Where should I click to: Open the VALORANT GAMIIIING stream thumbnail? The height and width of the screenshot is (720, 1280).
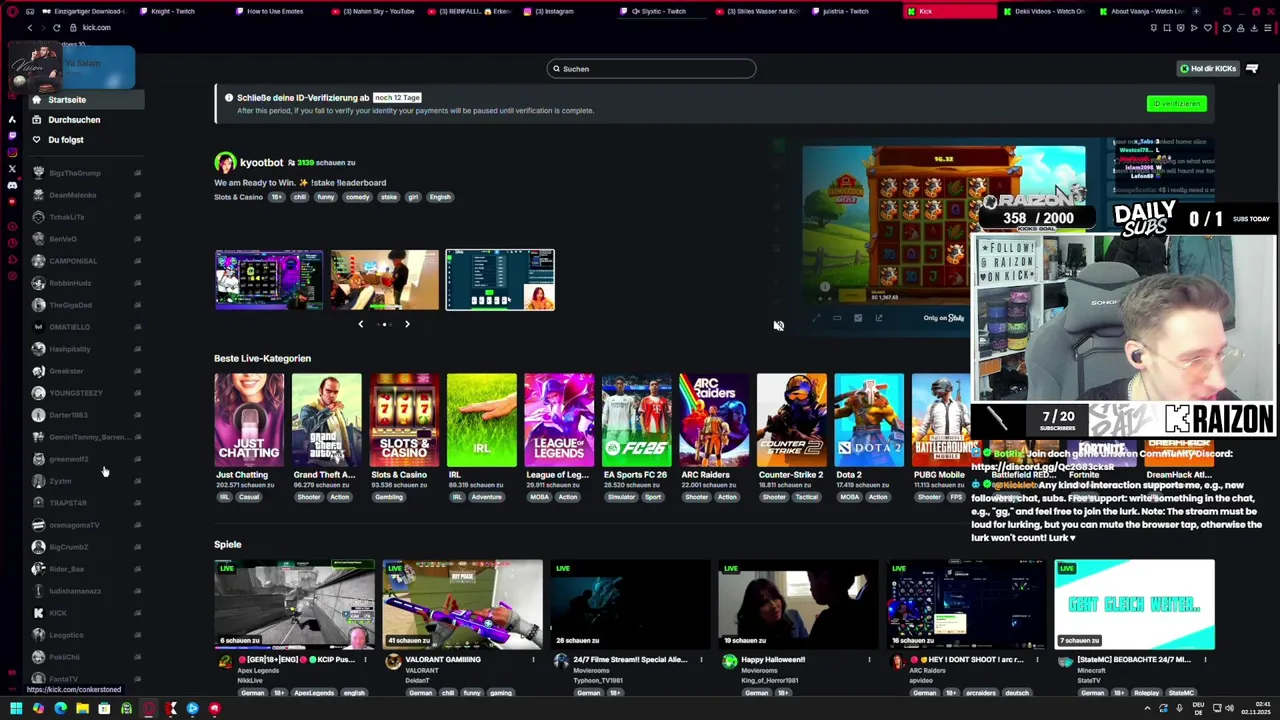point(462,605)
